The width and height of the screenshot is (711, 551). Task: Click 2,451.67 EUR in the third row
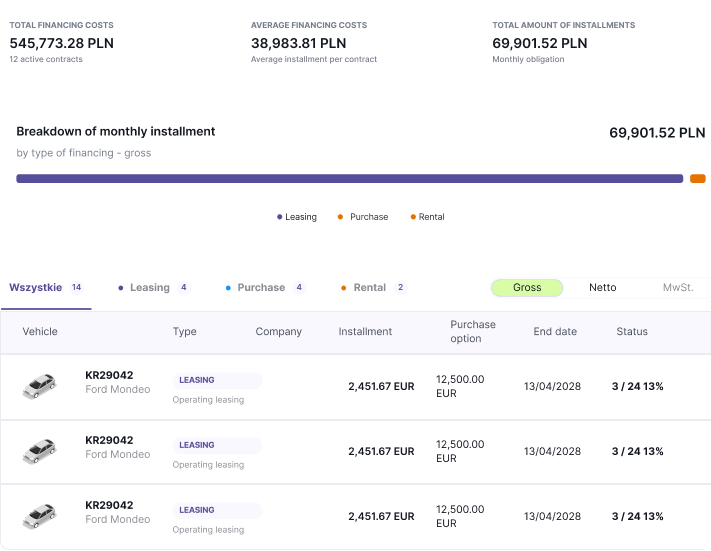click(381, 516)
